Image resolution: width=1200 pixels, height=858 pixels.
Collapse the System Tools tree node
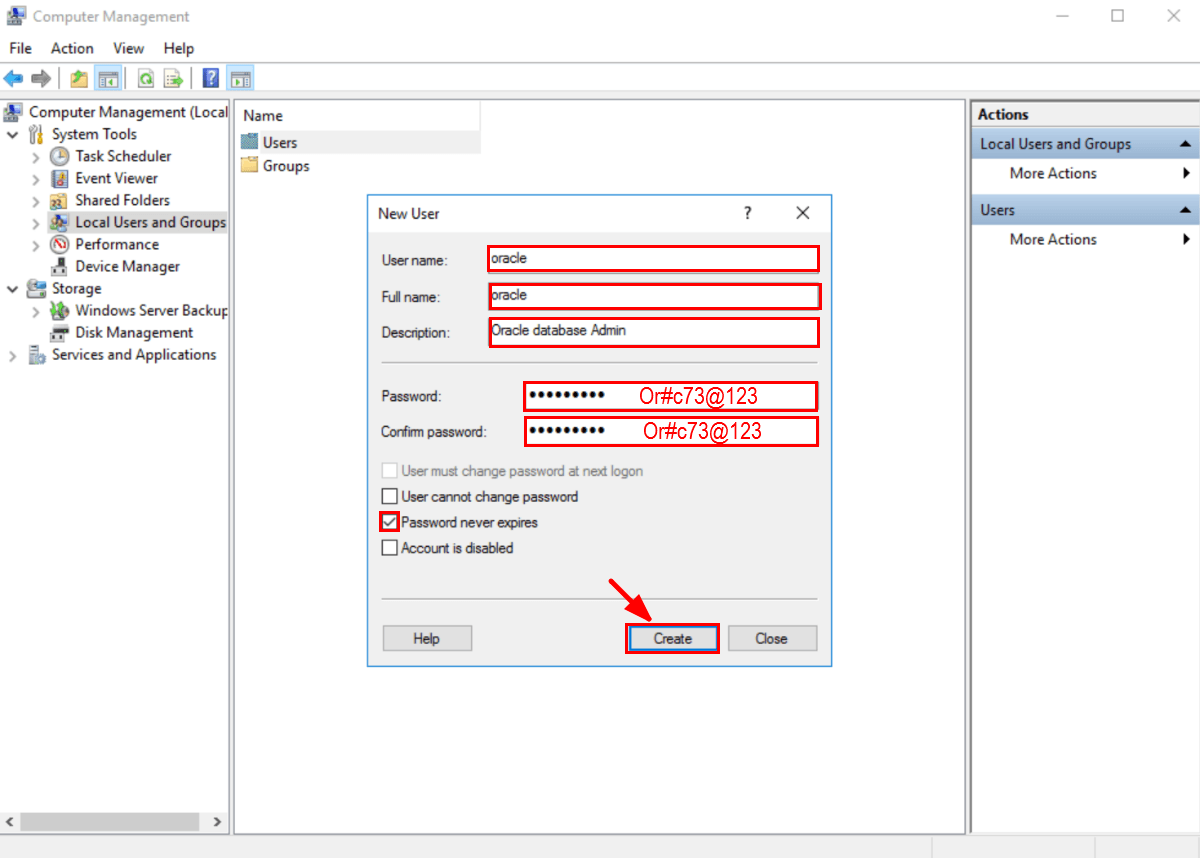coord(13,134)
